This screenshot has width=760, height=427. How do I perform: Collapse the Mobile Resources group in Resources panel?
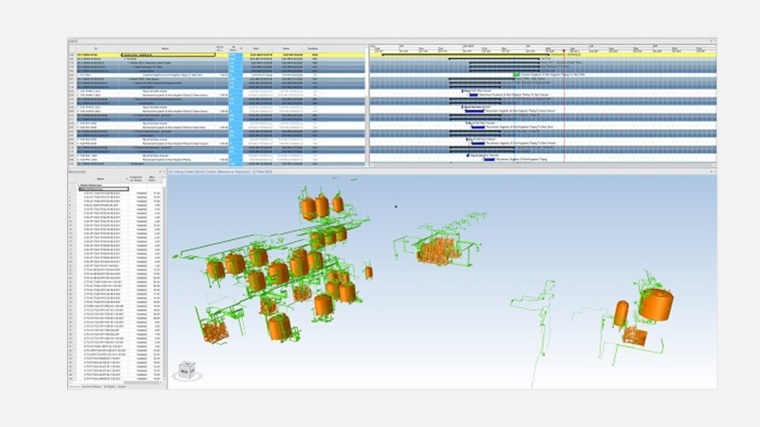click(x=78, y=185)
